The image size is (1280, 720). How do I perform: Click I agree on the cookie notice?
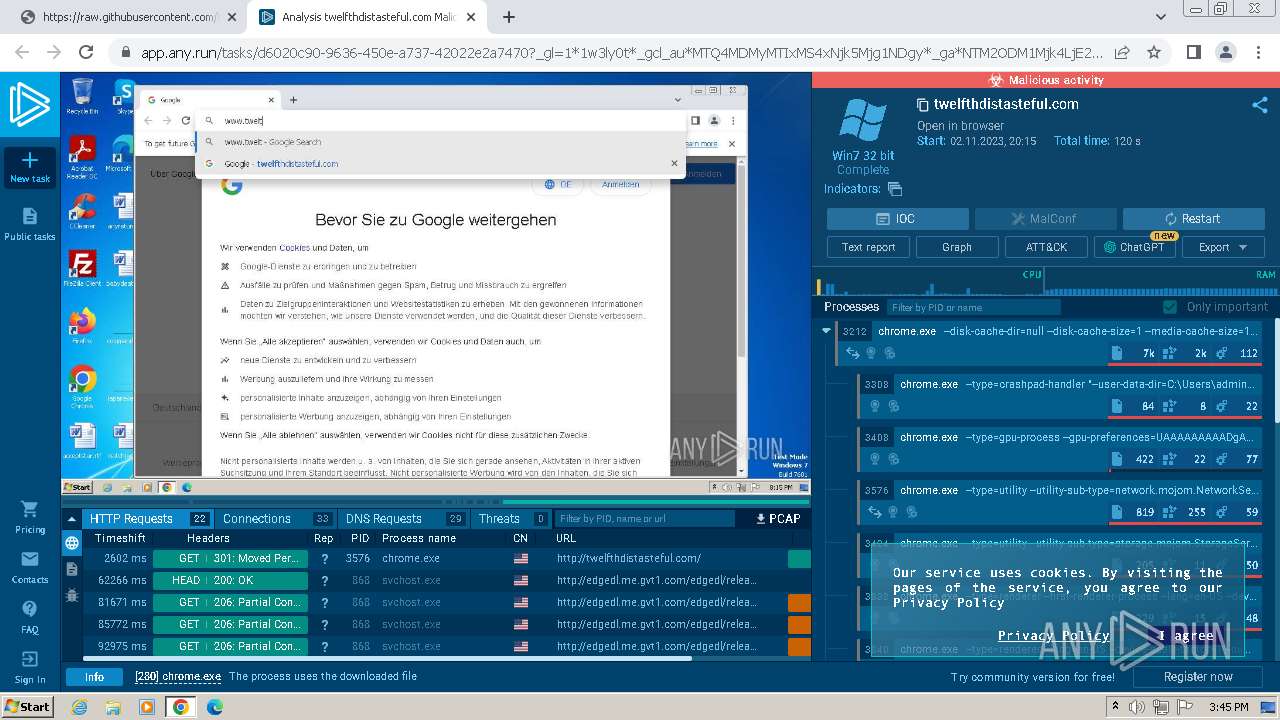coord(1185,636)
